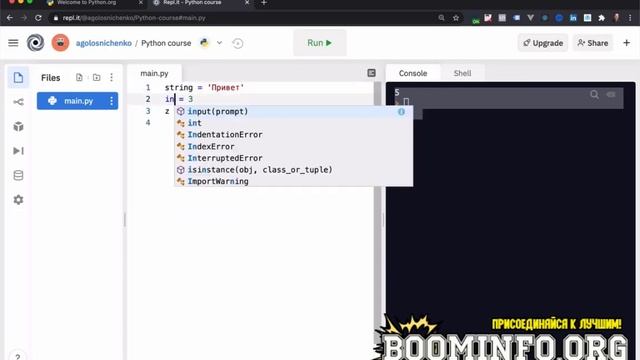The image size is (640, 360).
Task: Add a new file
Action: point(79,77)
